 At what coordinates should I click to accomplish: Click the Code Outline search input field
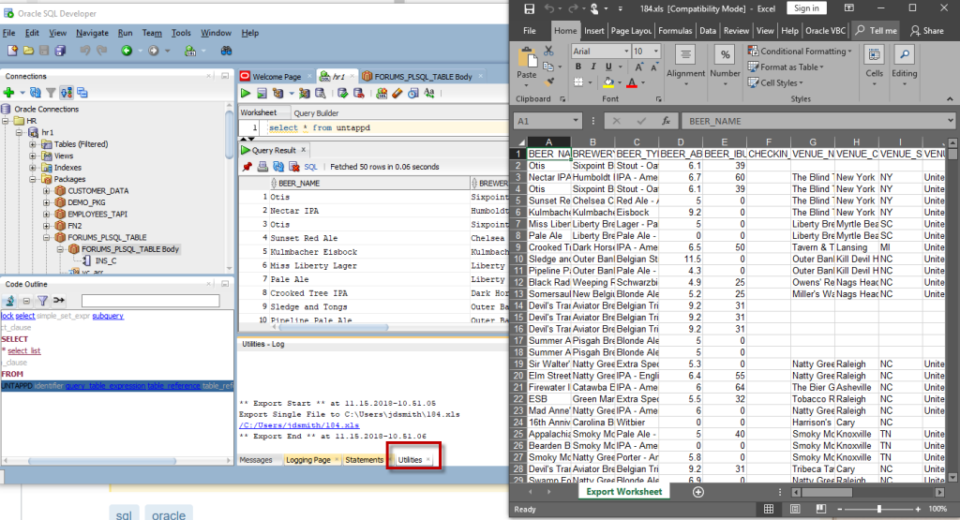[151, 301]
